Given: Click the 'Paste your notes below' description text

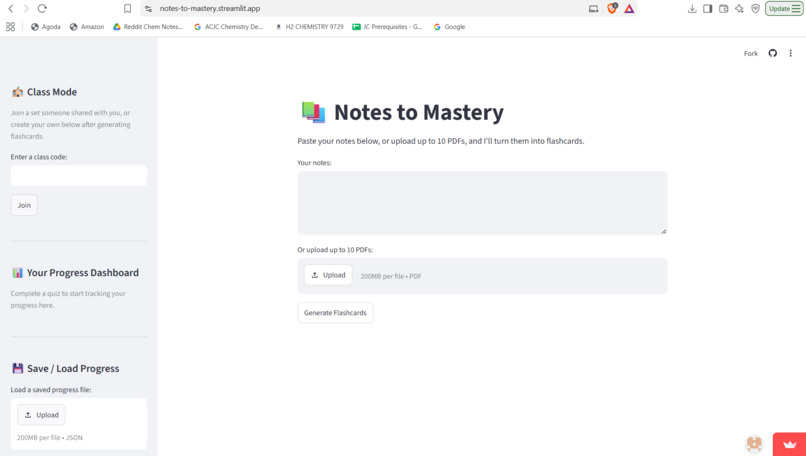Looking at the screenshot, I should 441,141.
